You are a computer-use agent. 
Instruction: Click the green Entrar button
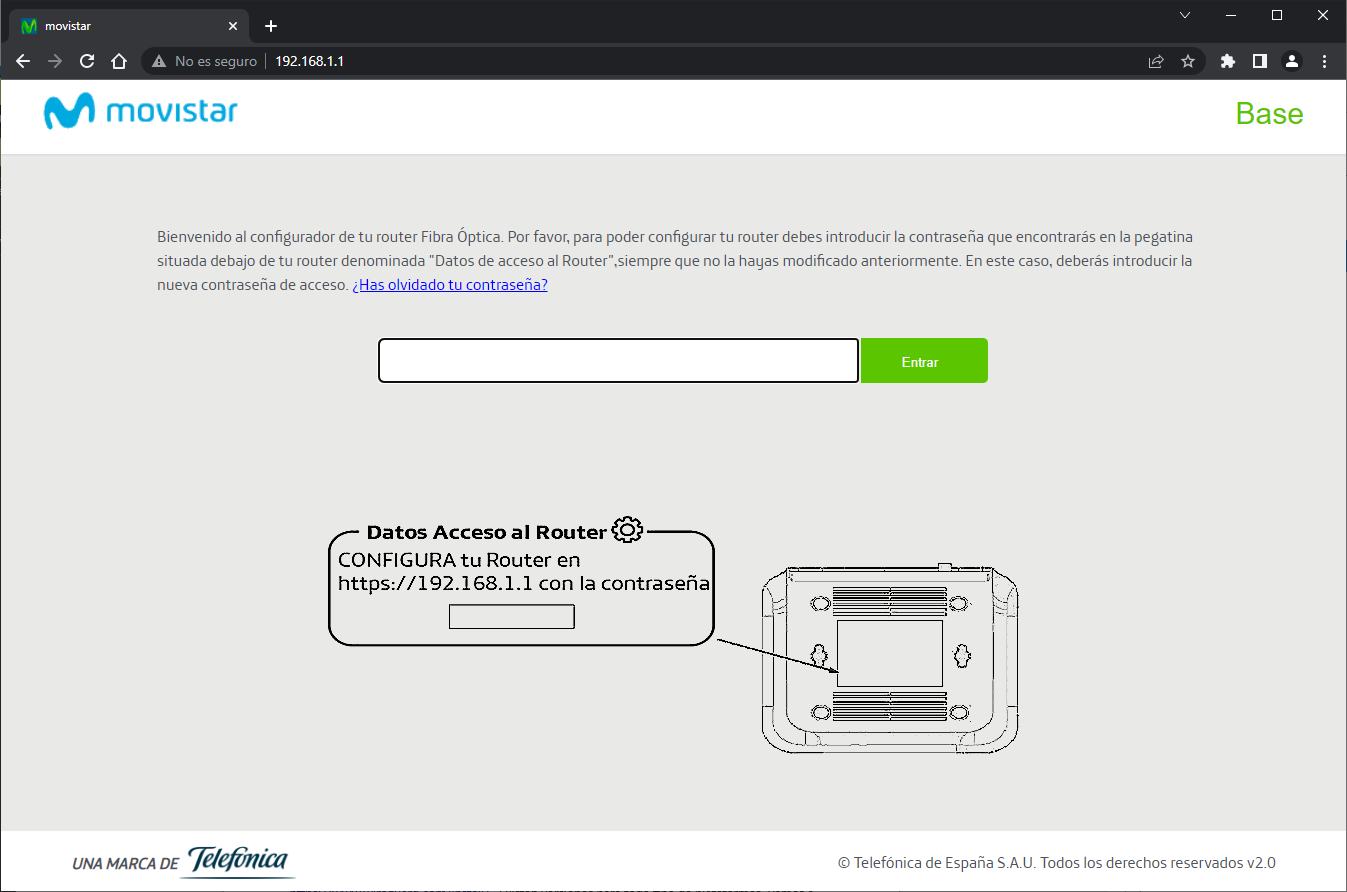coord(924,361)
